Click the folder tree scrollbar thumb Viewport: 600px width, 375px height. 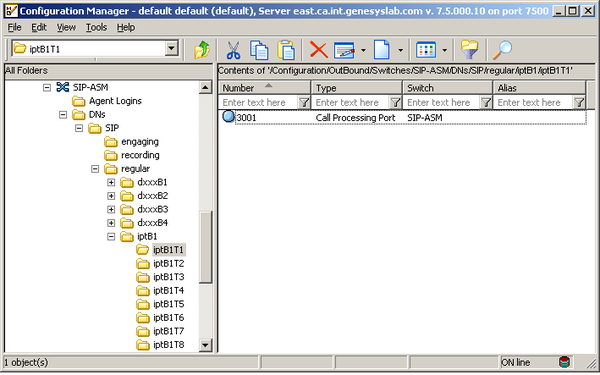(x=205, y=247)
